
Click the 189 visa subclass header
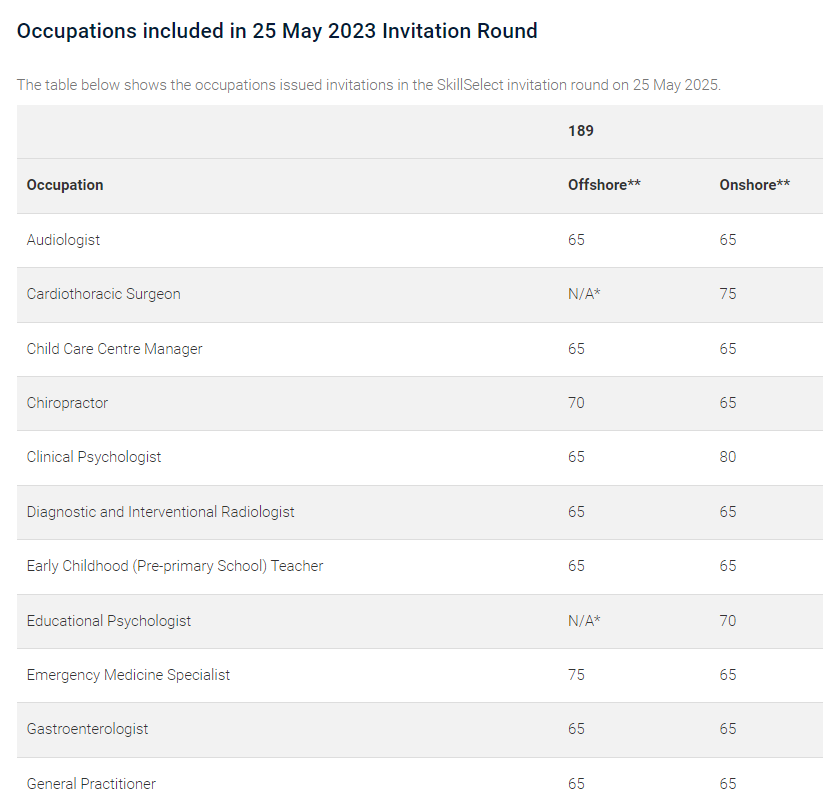pos(581,131)
